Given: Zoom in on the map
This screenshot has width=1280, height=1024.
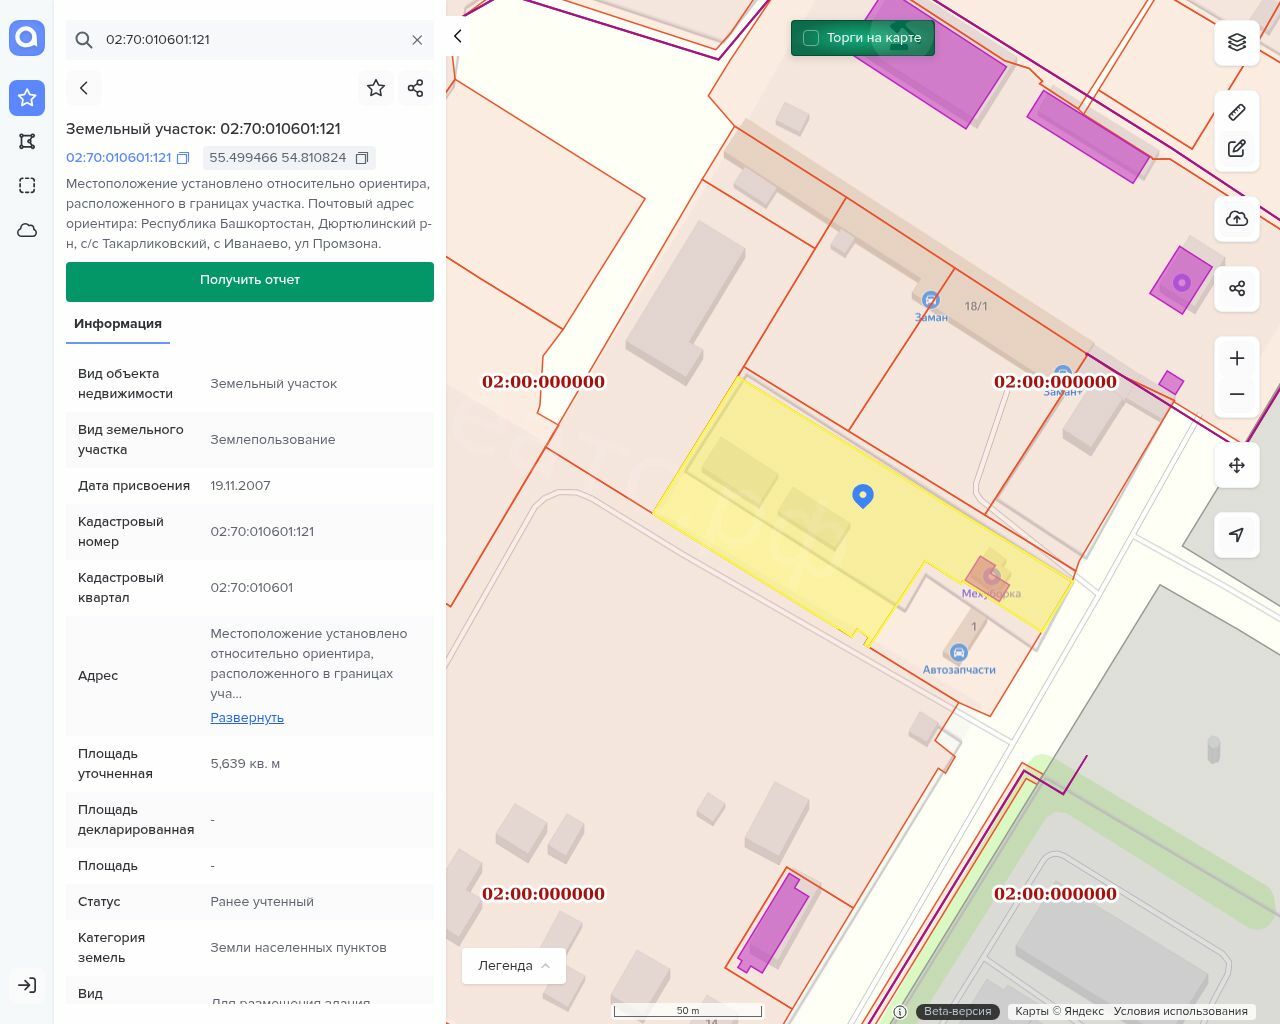Looking at the screenshot, I should (1237, 358).
